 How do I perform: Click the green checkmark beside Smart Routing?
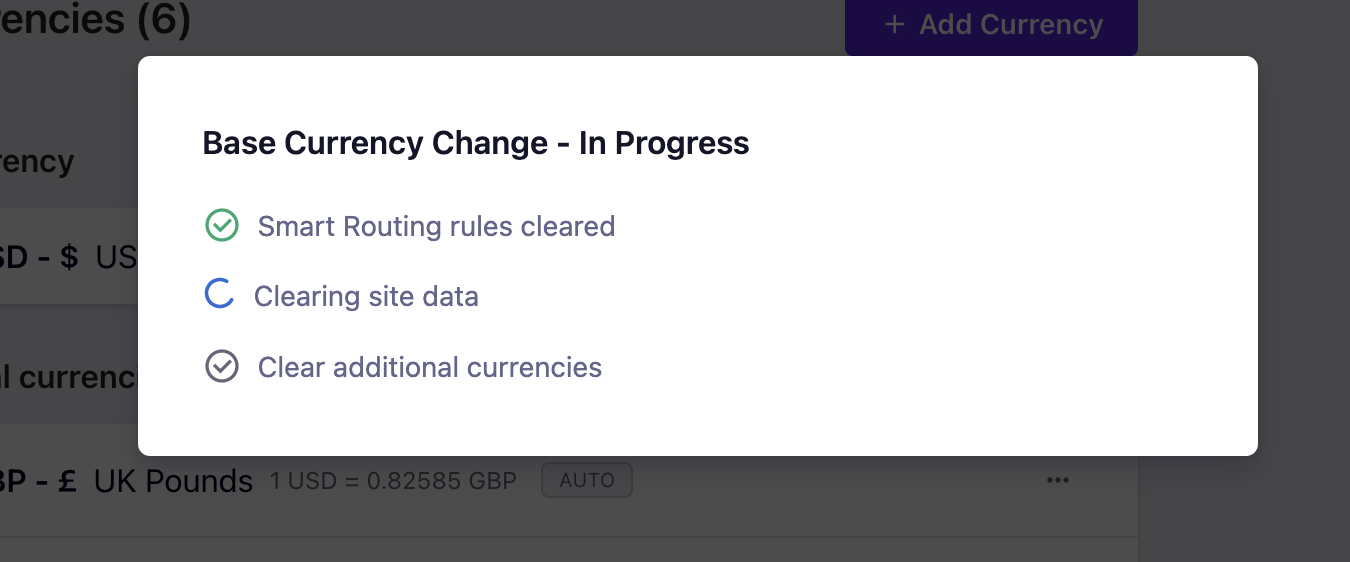[x=222, y=226]
